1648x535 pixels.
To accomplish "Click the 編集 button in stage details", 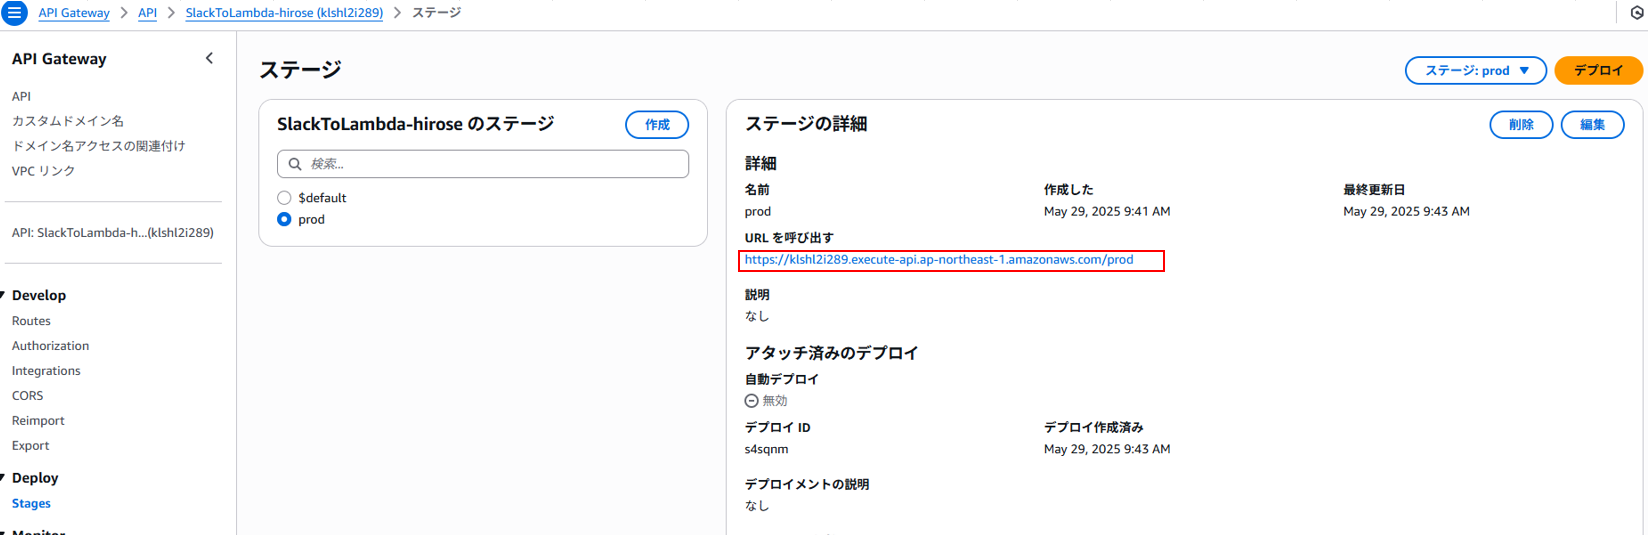I will [x=1592, y=124].
